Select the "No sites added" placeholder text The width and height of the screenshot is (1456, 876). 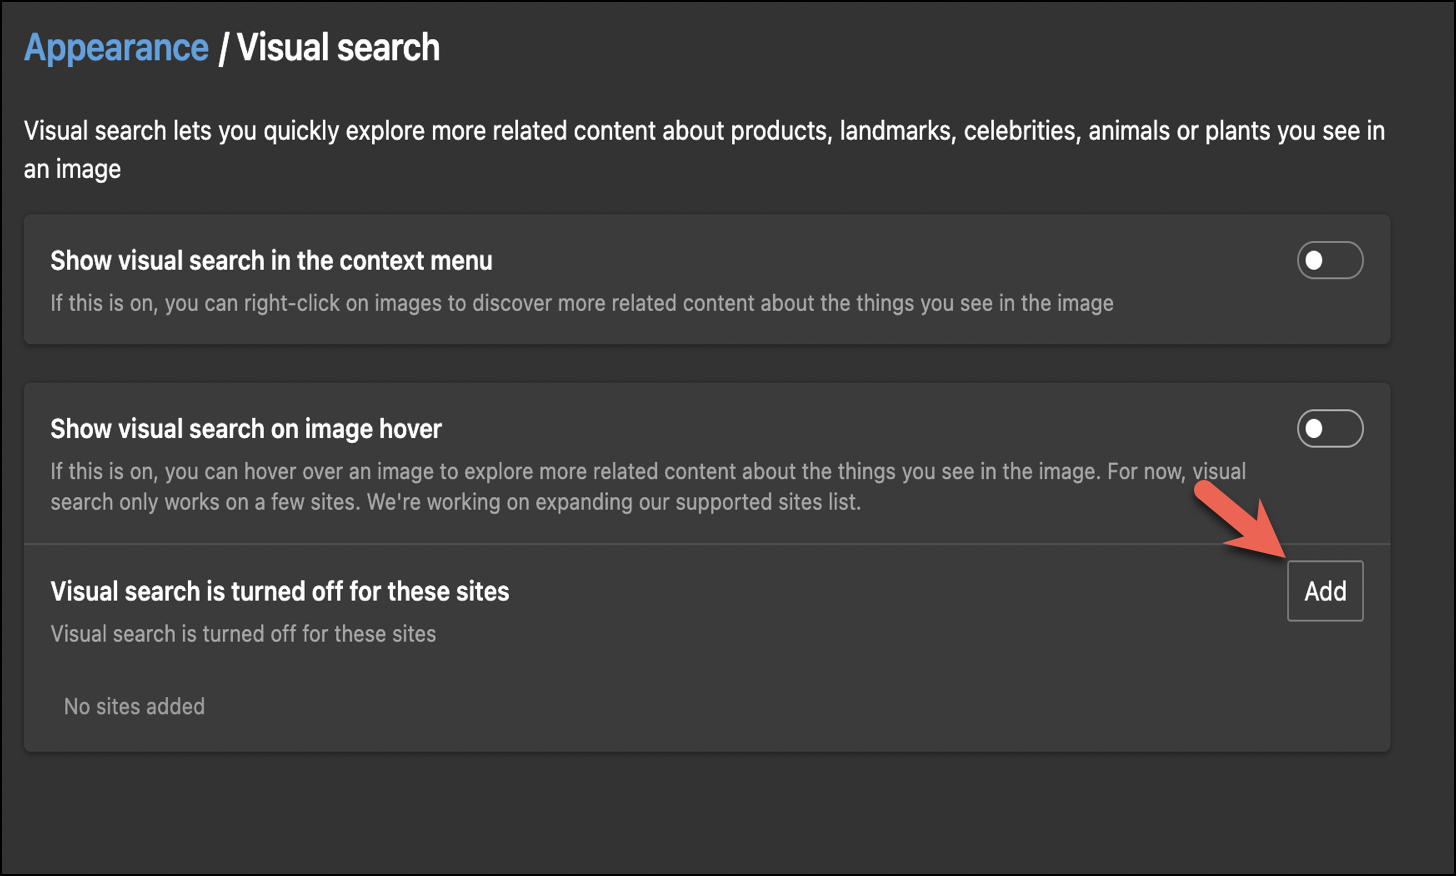coord(134,706)
